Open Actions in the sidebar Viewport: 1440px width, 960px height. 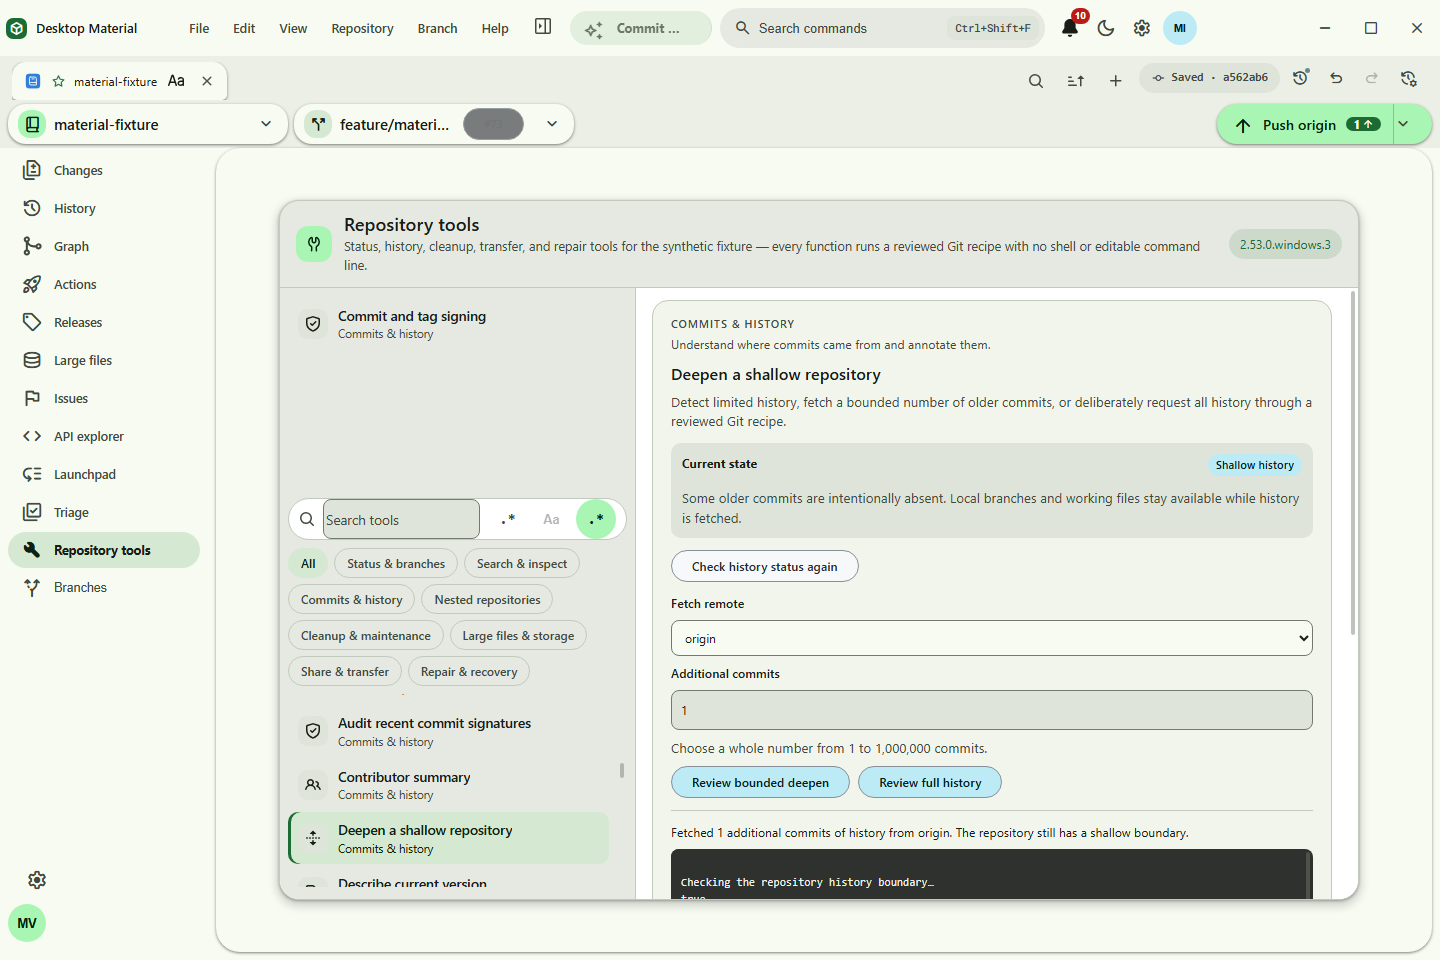[x=104, y=284]
